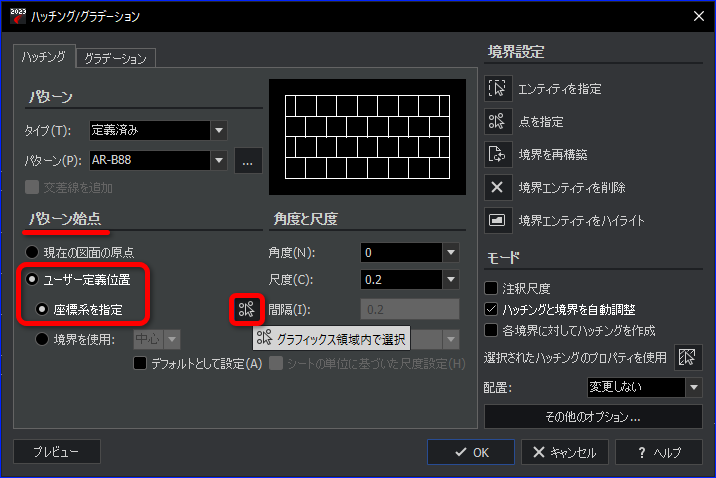
Task: Check デフォルトとして設定(A)
Action: coord(140,363)
